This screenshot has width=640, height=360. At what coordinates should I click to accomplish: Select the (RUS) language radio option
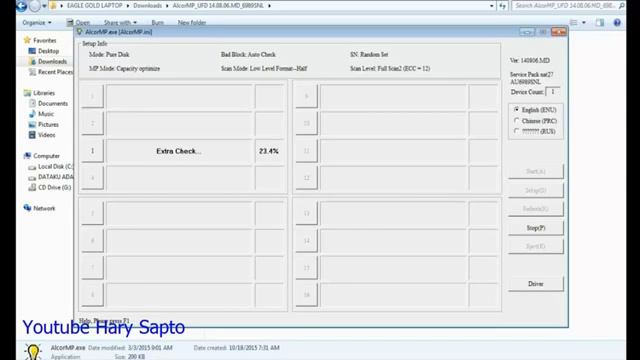tap(517, 131)
